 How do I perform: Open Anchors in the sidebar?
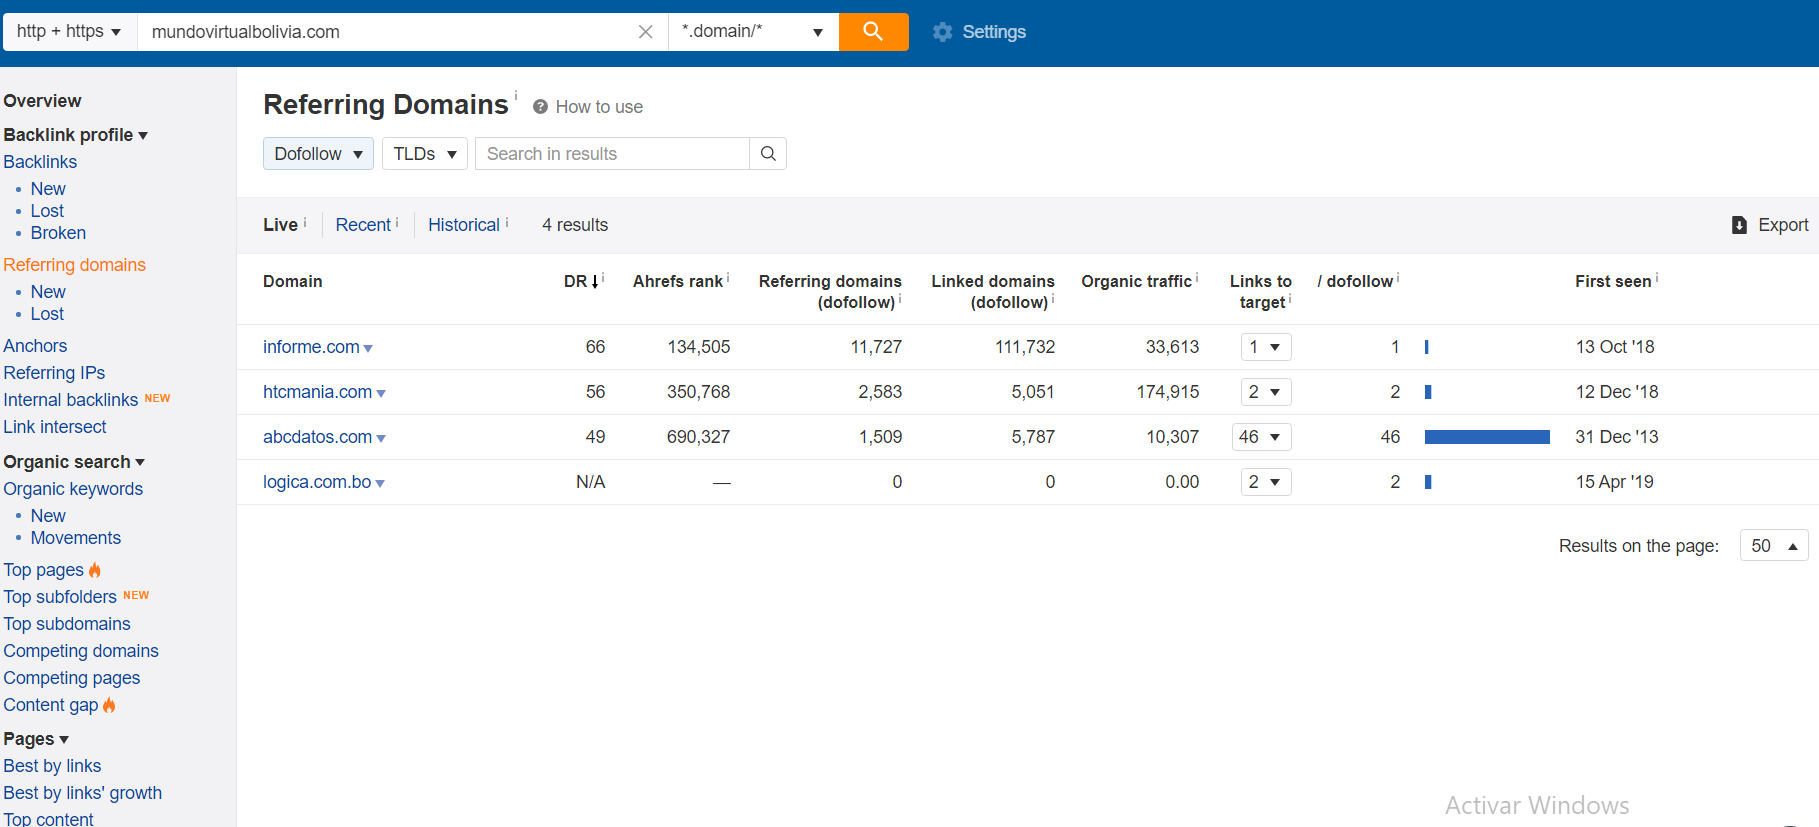pos(35,346)
